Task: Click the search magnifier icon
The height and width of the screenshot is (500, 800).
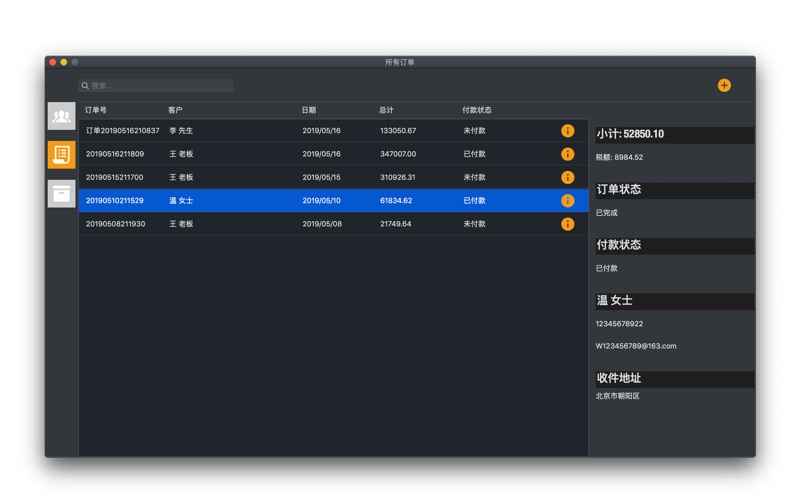Action: tap(86, 86)
